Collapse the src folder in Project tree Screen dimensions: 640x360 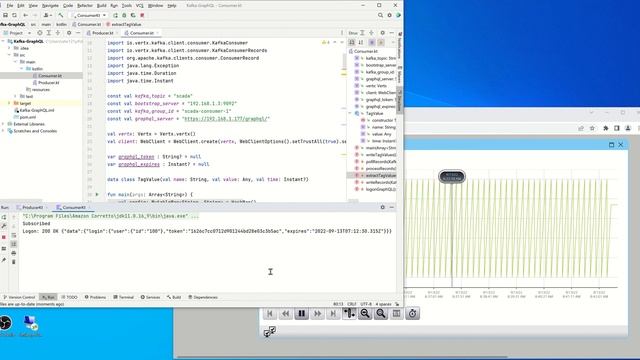tap(9, 55)
